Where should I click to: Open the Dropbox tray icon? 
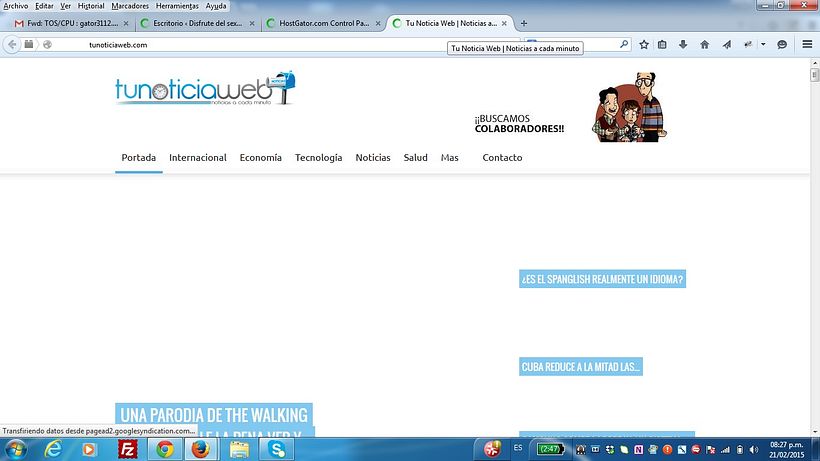click(x=610, y=450)
